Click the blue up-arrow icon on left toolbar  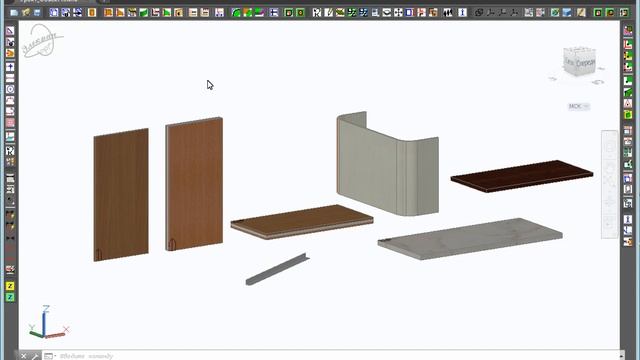pos(10,67)
